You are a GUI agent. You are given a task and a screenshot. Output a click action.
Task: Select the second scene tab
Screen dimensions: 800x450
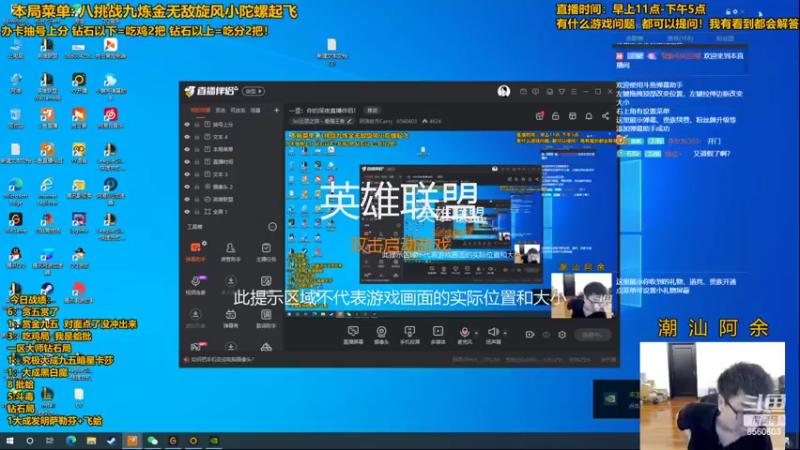pos(220,110)
